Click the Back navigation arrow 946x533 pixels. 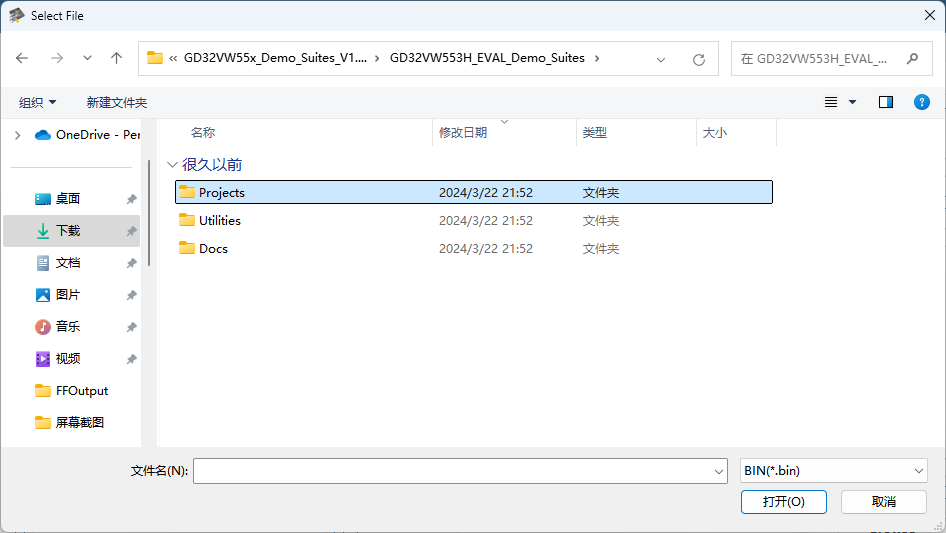[x=23, y=58]
